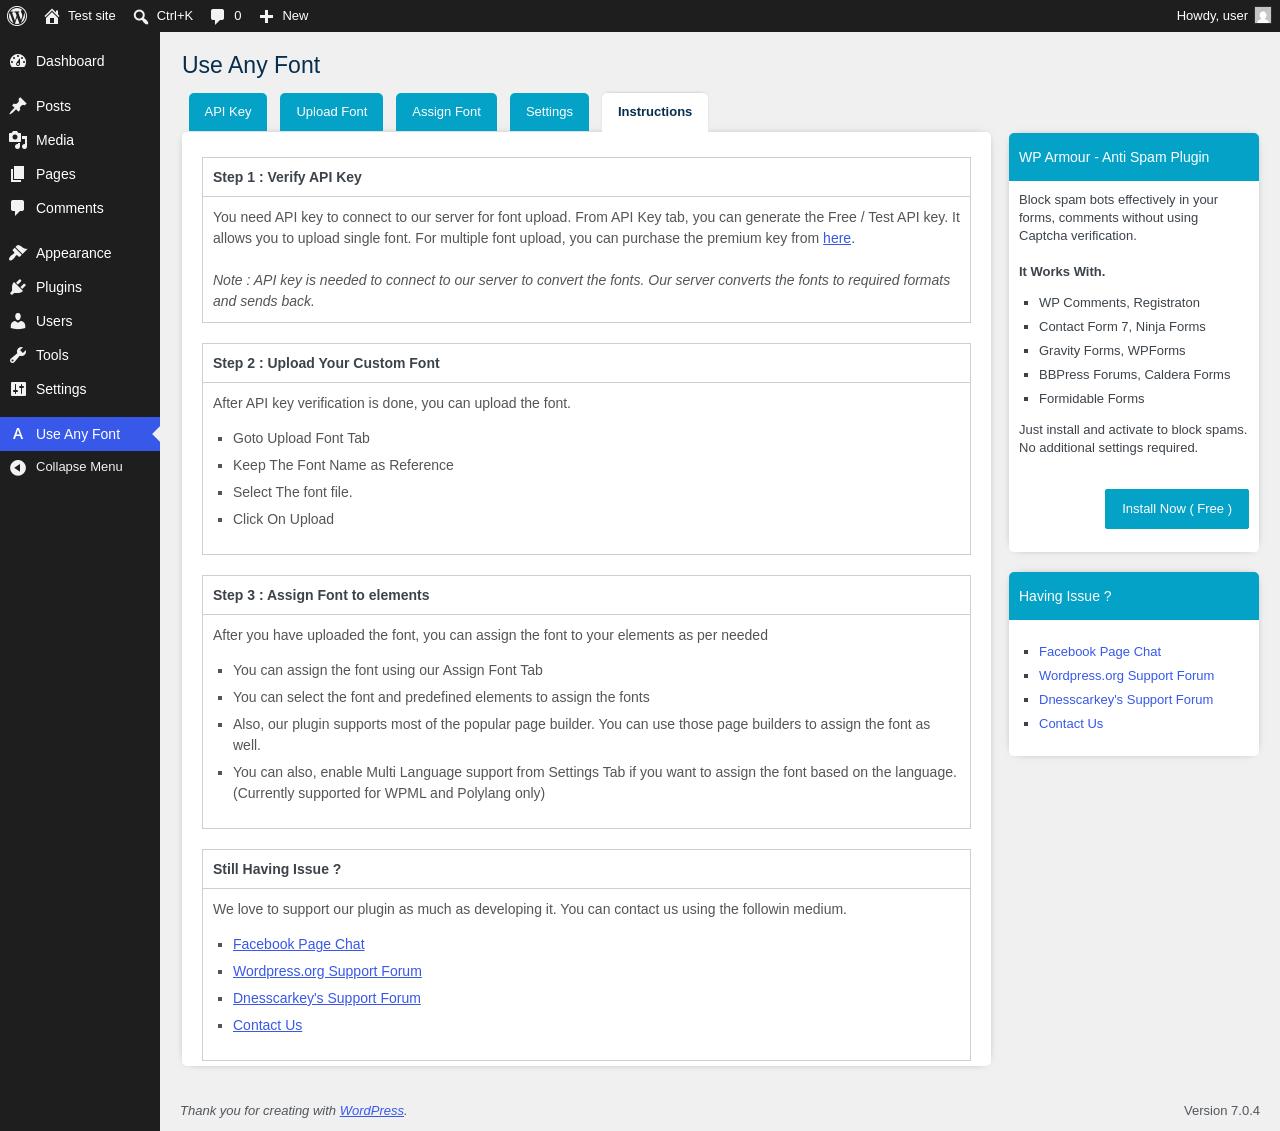Image resolution: width=1280 pixels, height=1131 pixels.
Task: Open the Posts menu label
Action: [x=53, y=106]
